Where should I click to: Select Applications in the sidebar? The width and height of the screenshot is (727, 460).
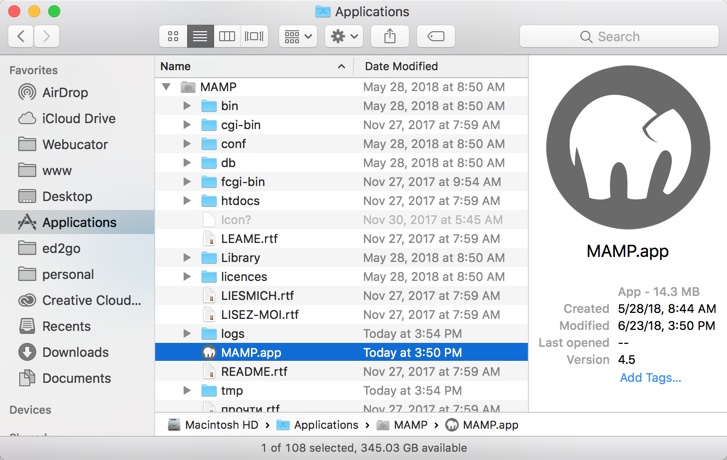pos(77,222)
